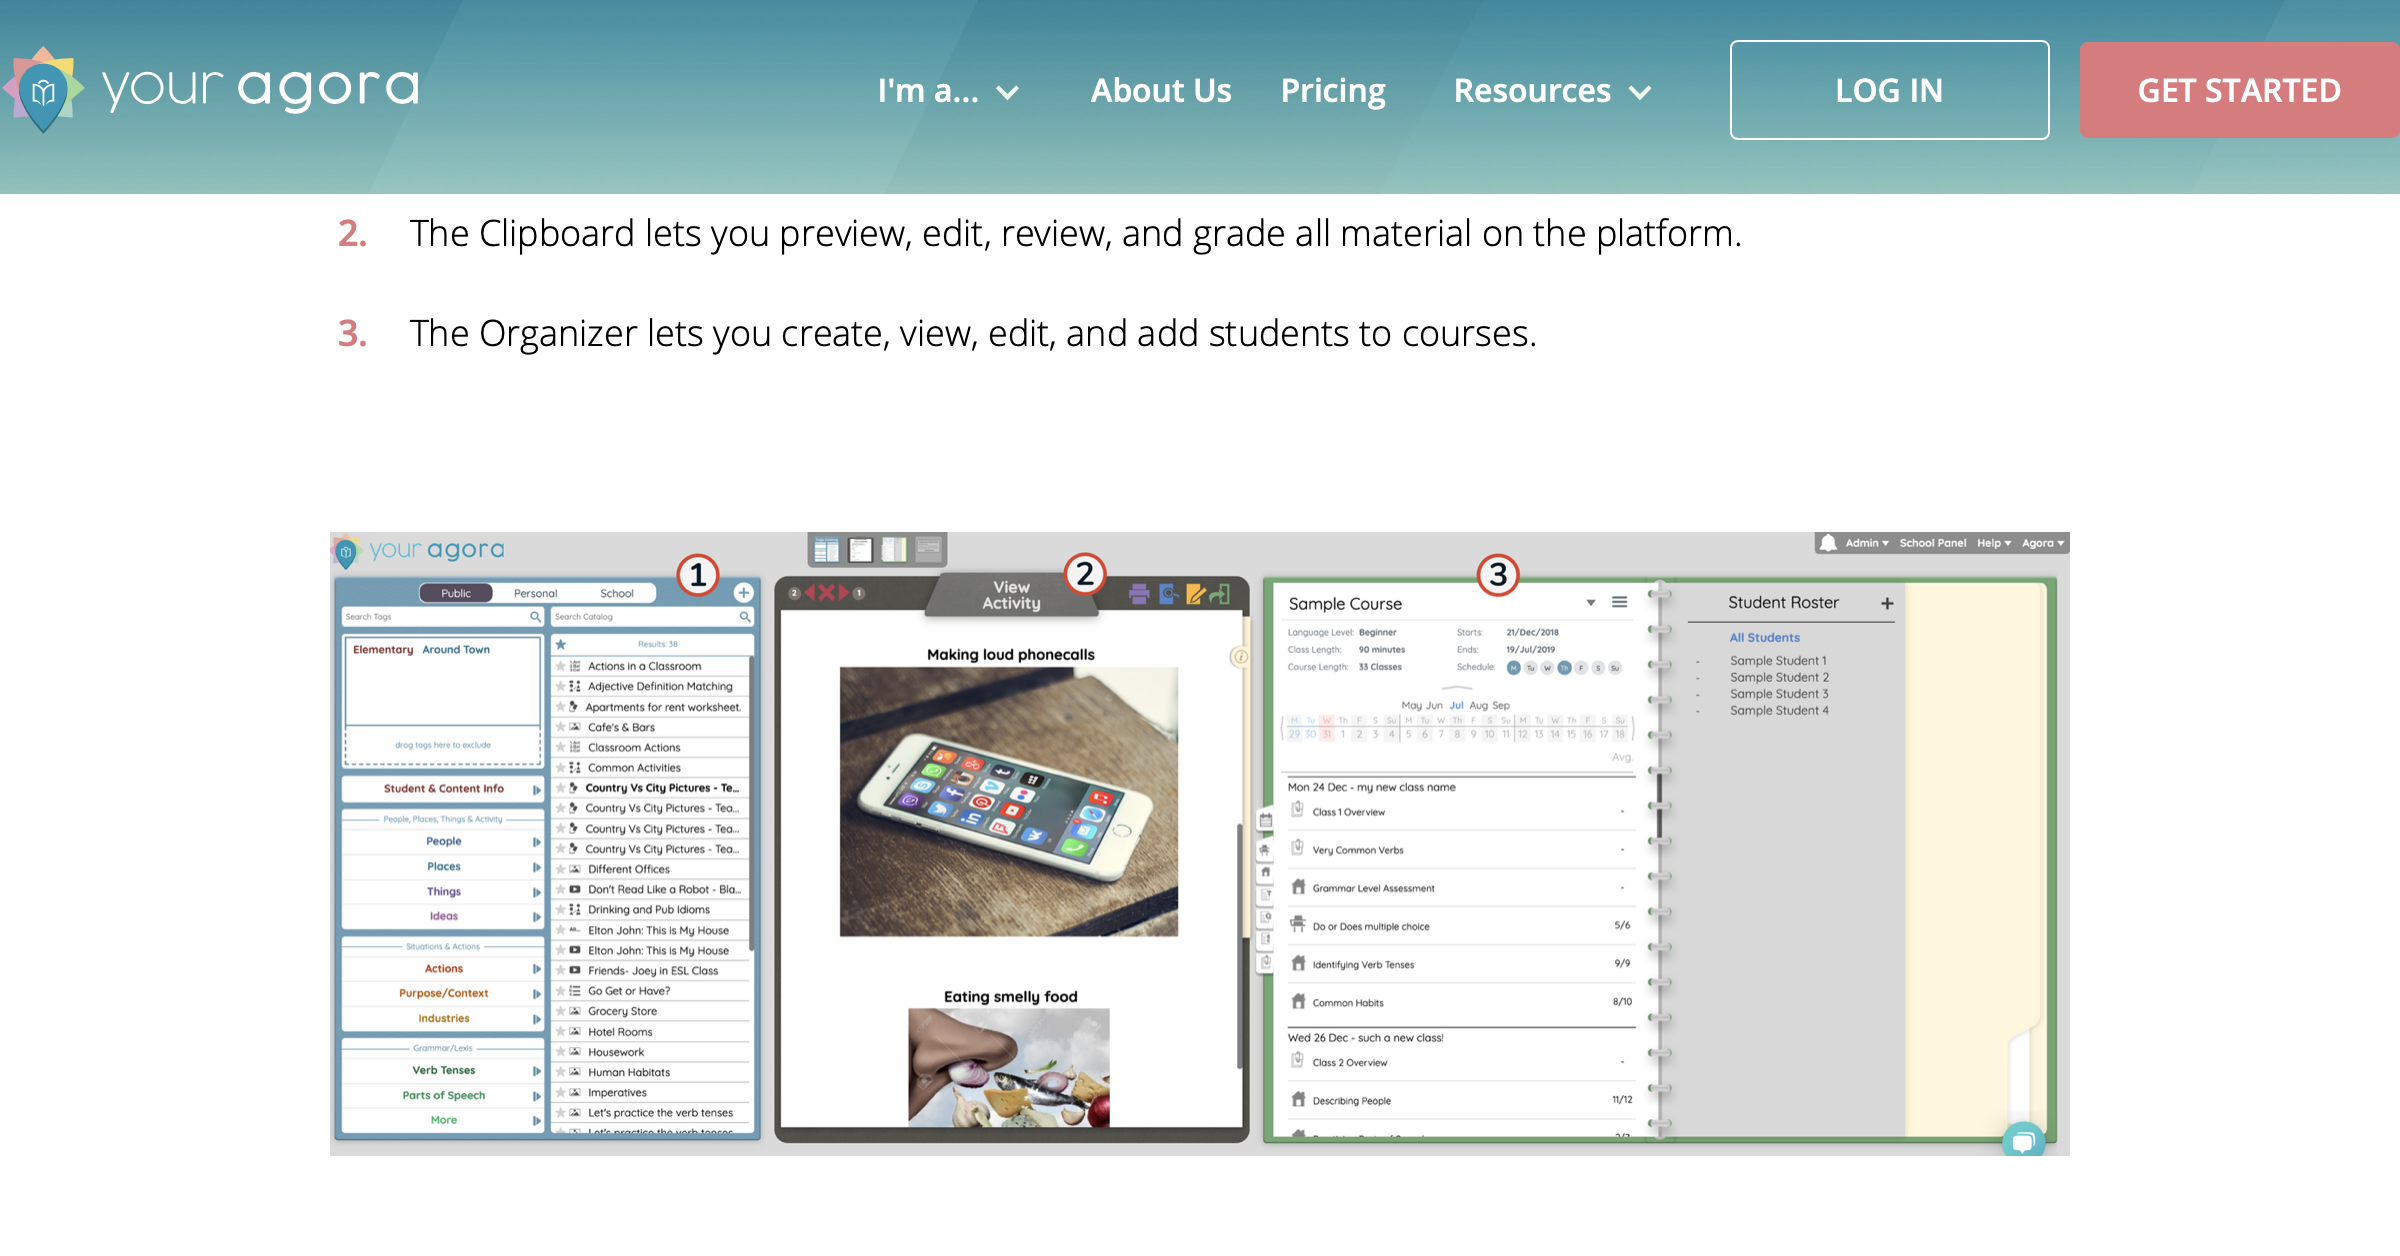Click the LOG IN button
This screenshot has height=1256, width=2400.
pyautogui.click(x=1889, y=90)
